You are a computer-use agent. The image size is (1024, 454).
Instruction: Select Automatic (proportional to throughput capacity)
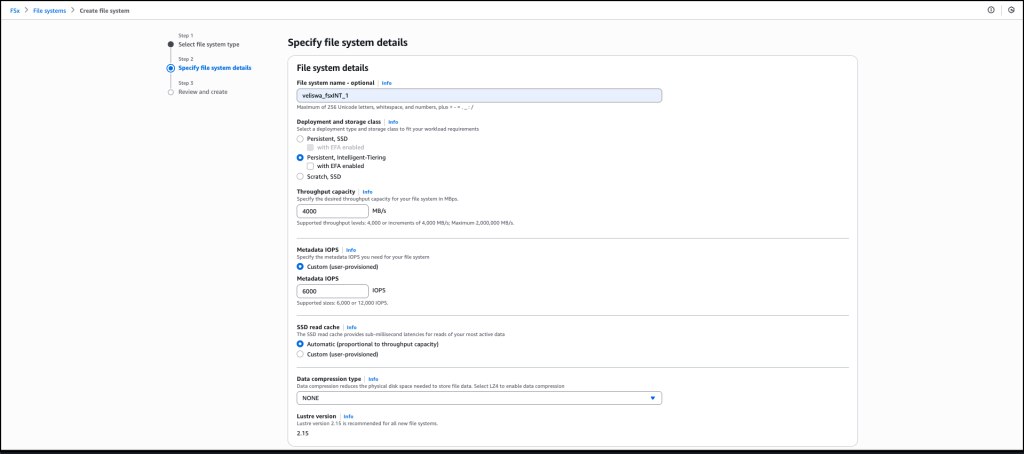tap(300, 344)
